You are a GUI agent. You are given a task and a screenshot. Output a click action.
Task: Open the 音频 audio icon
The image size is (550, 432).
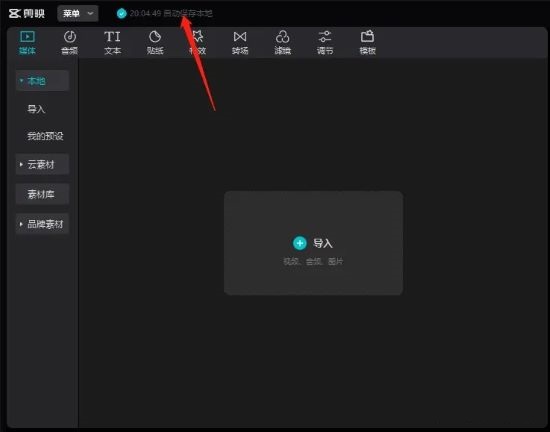tap(70, 37)
